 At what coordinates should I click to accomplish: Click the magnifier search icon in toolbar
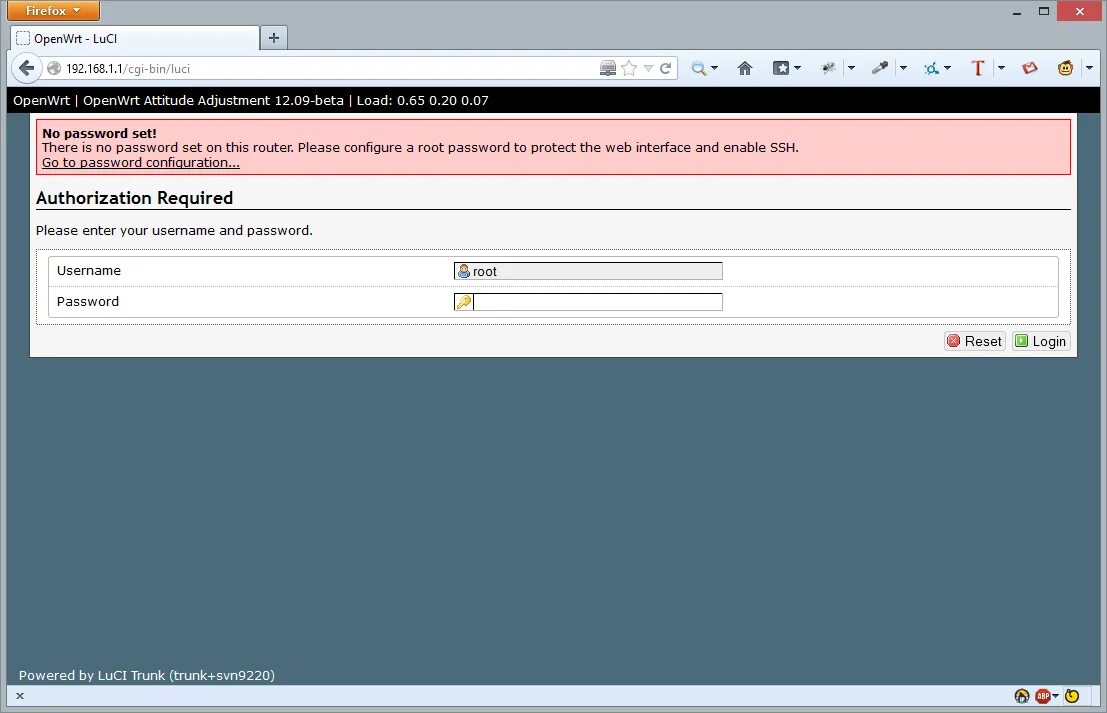pyautogui.click(x=698, y=68)
